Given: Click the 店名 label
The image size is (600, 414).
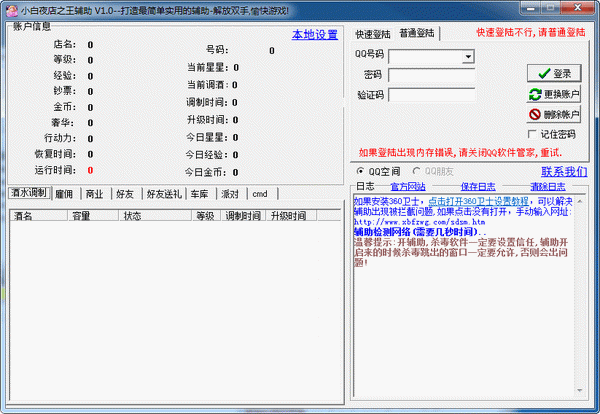Looking at the screenshot, I should coord(65,44).
